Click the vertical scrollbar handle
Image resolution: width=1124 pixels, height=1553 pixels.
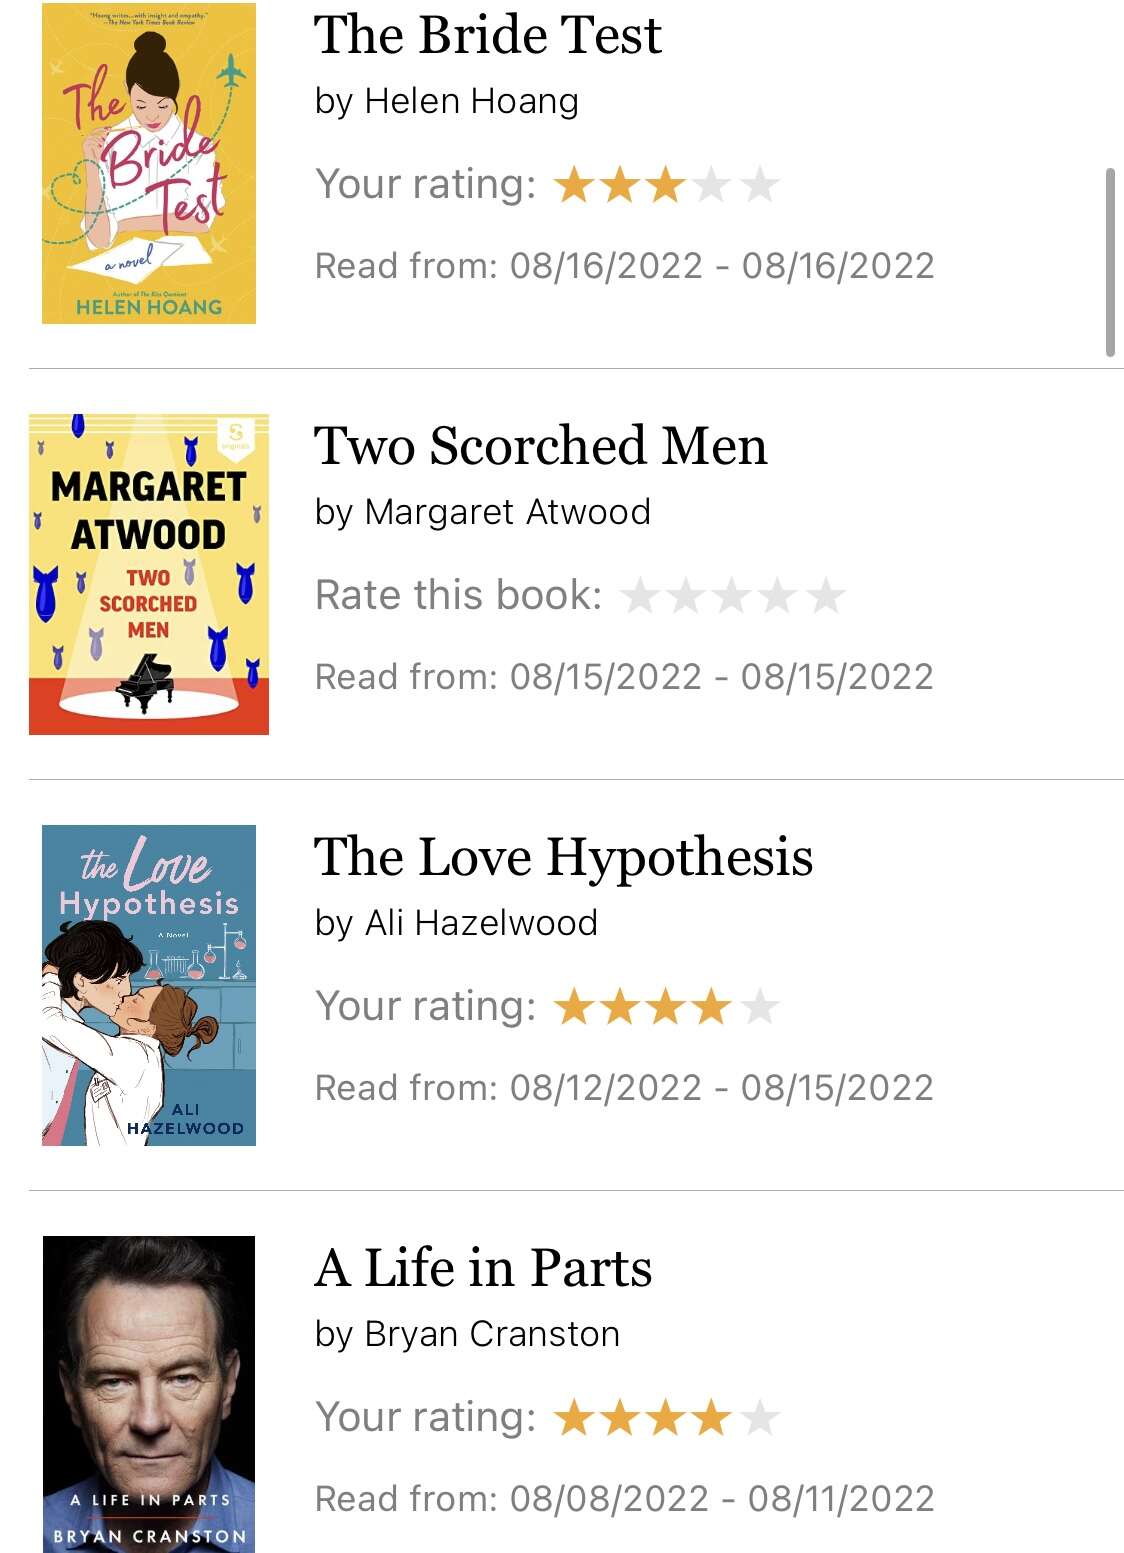click(x=1110, y=262)
